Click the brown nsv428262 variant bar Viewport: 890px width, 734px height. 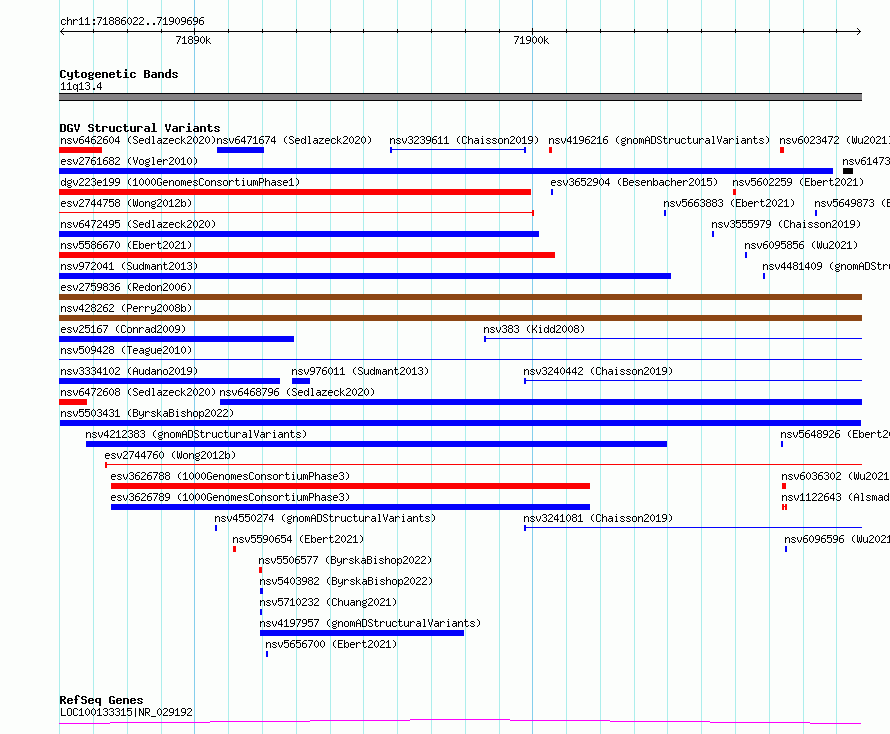[x=460, y=318]
